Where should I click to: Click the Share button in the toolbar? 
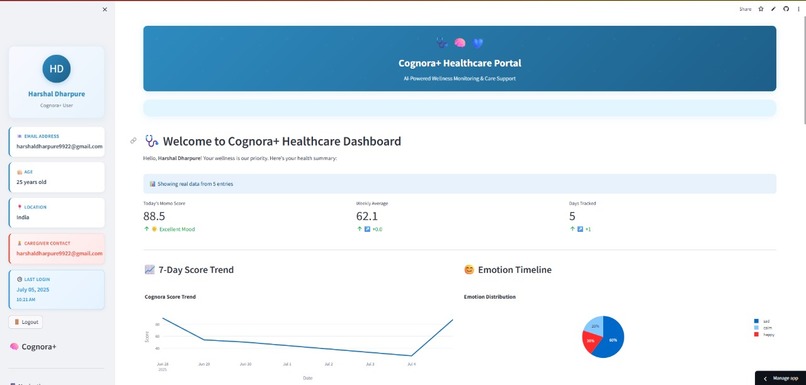tap(745, 9)
